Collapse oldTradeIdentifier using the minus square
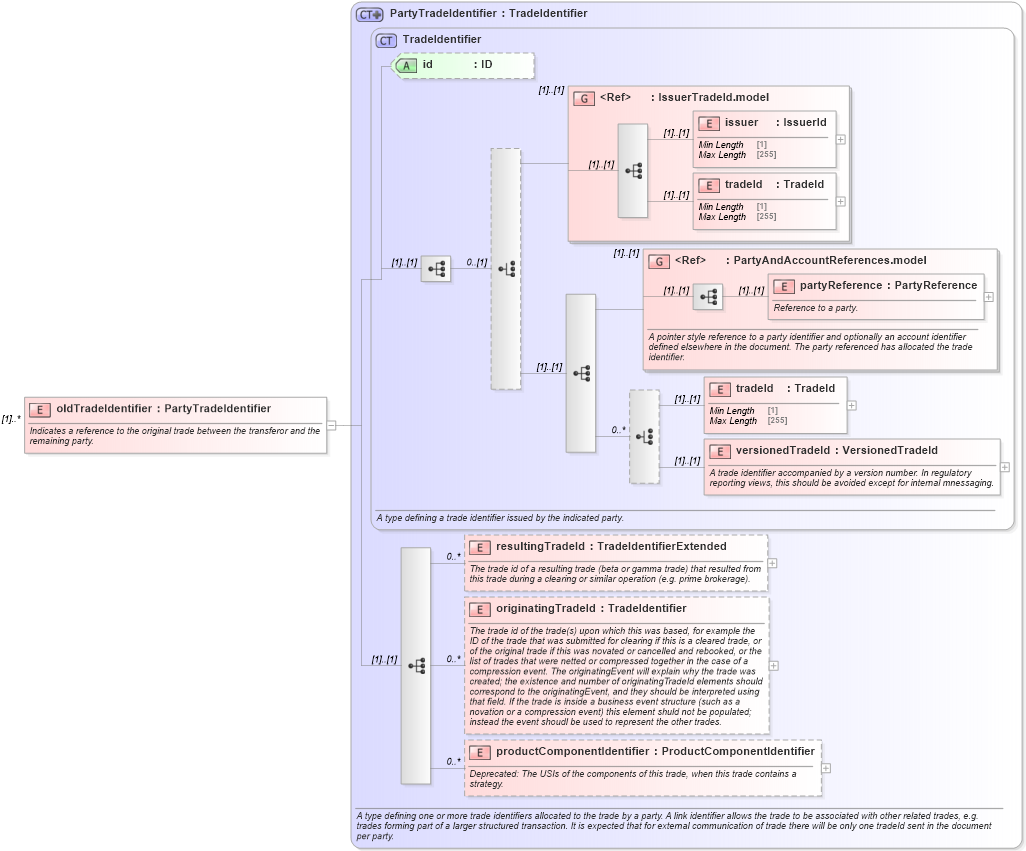Viewport: 1026px width, 851px height. click(331, 424)
